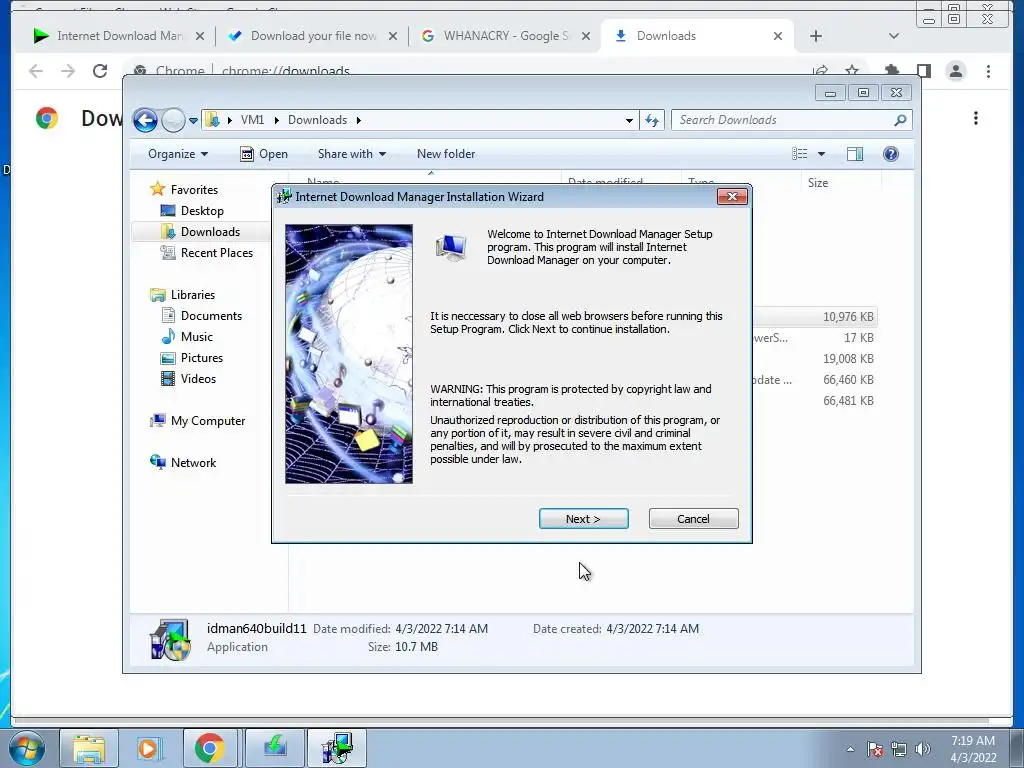Click Next in the IDM Installation Wizard

click(583, 519)
